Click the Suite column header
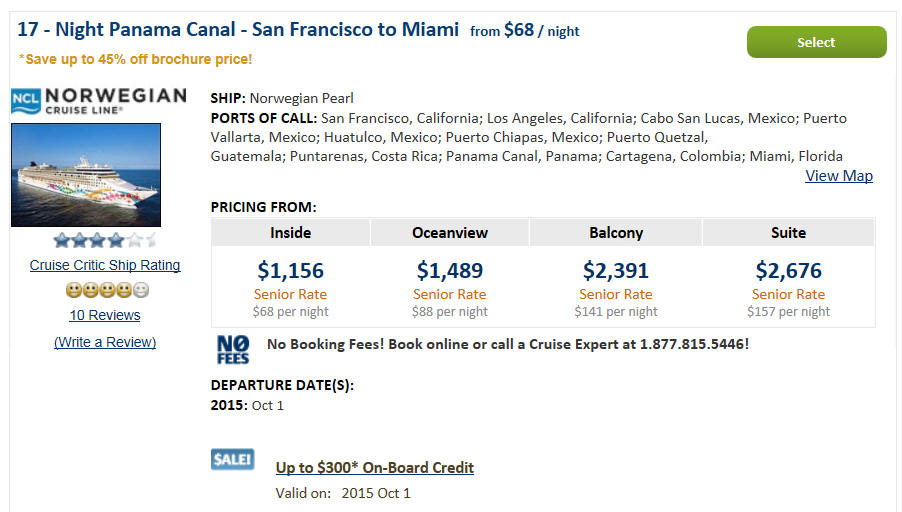The image size is (902, 512). pyautogui.click(x=789, y=233)
